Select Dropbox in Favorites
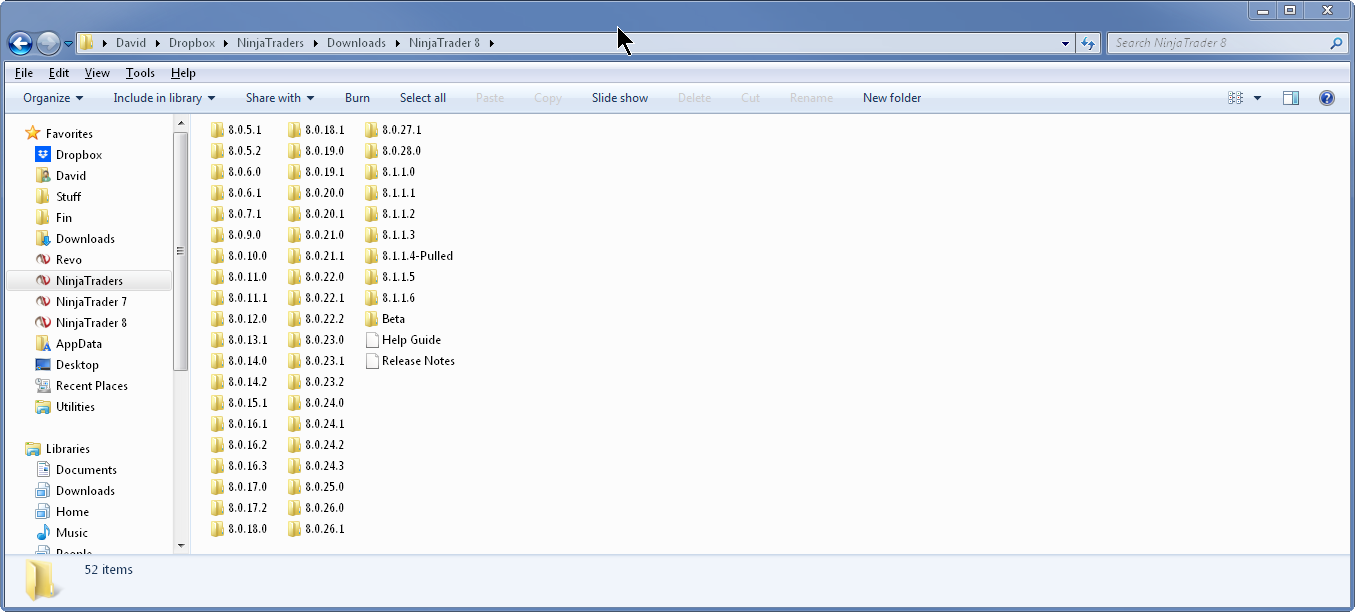 tap(79, 155)
